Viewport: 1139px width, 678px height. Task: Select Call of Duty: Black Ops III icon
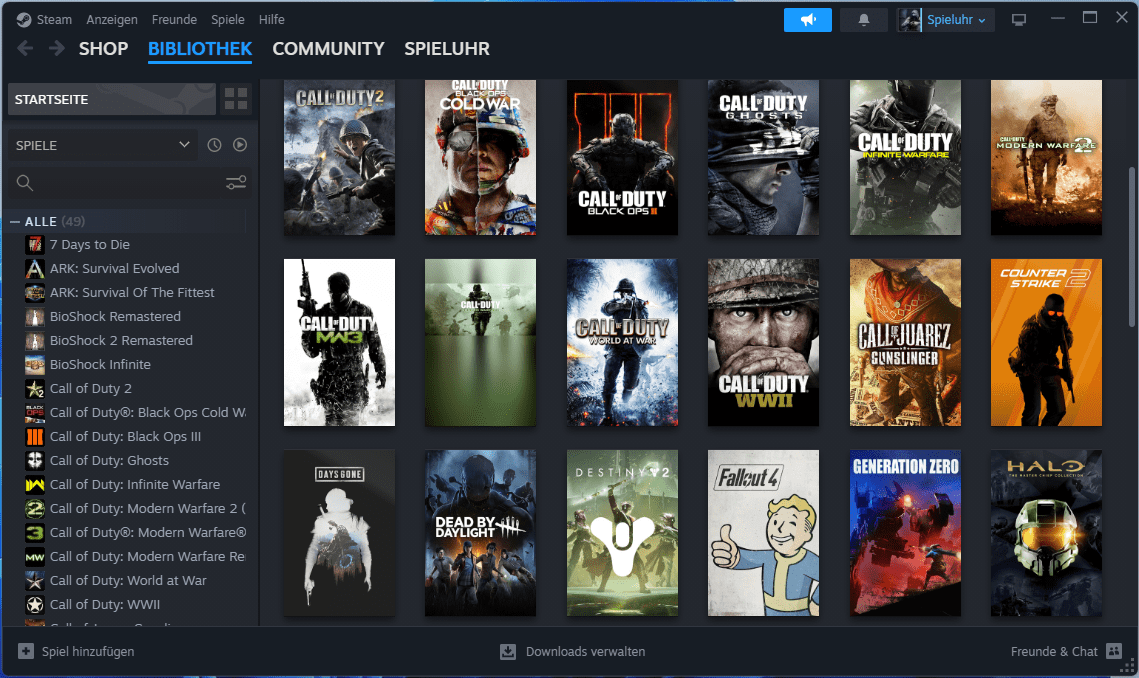click(x=34, y=437)
